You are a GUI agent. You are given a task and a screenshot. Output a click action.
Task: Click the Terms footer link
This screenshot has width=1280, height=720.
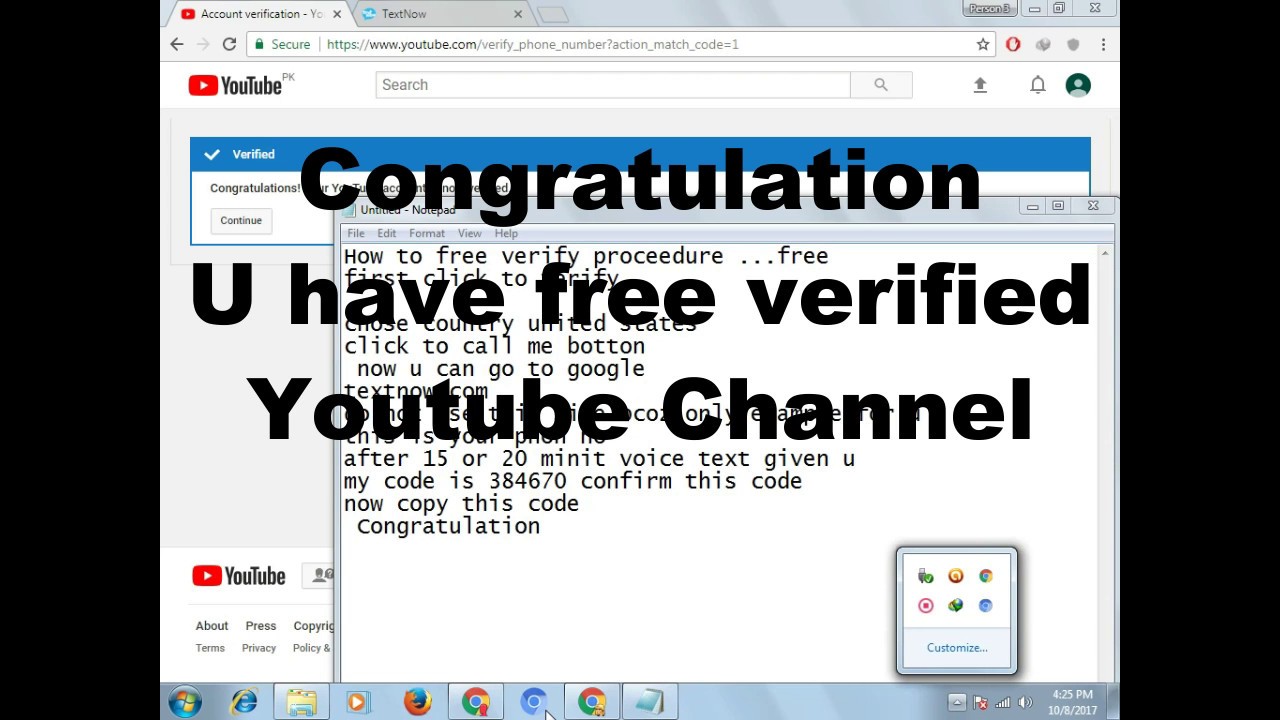tap(210, 648)
